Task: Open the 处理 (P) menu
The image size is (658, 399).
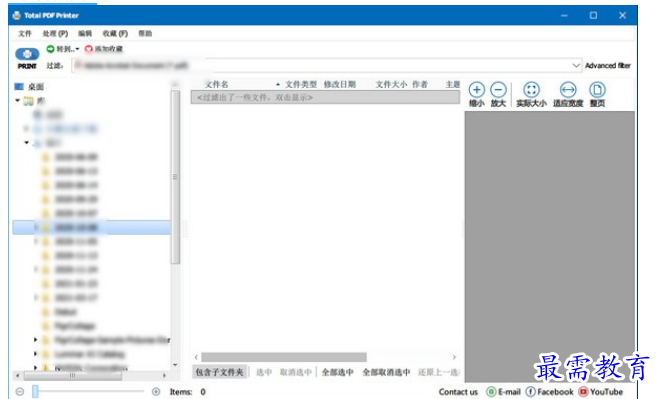Action: 55,34
